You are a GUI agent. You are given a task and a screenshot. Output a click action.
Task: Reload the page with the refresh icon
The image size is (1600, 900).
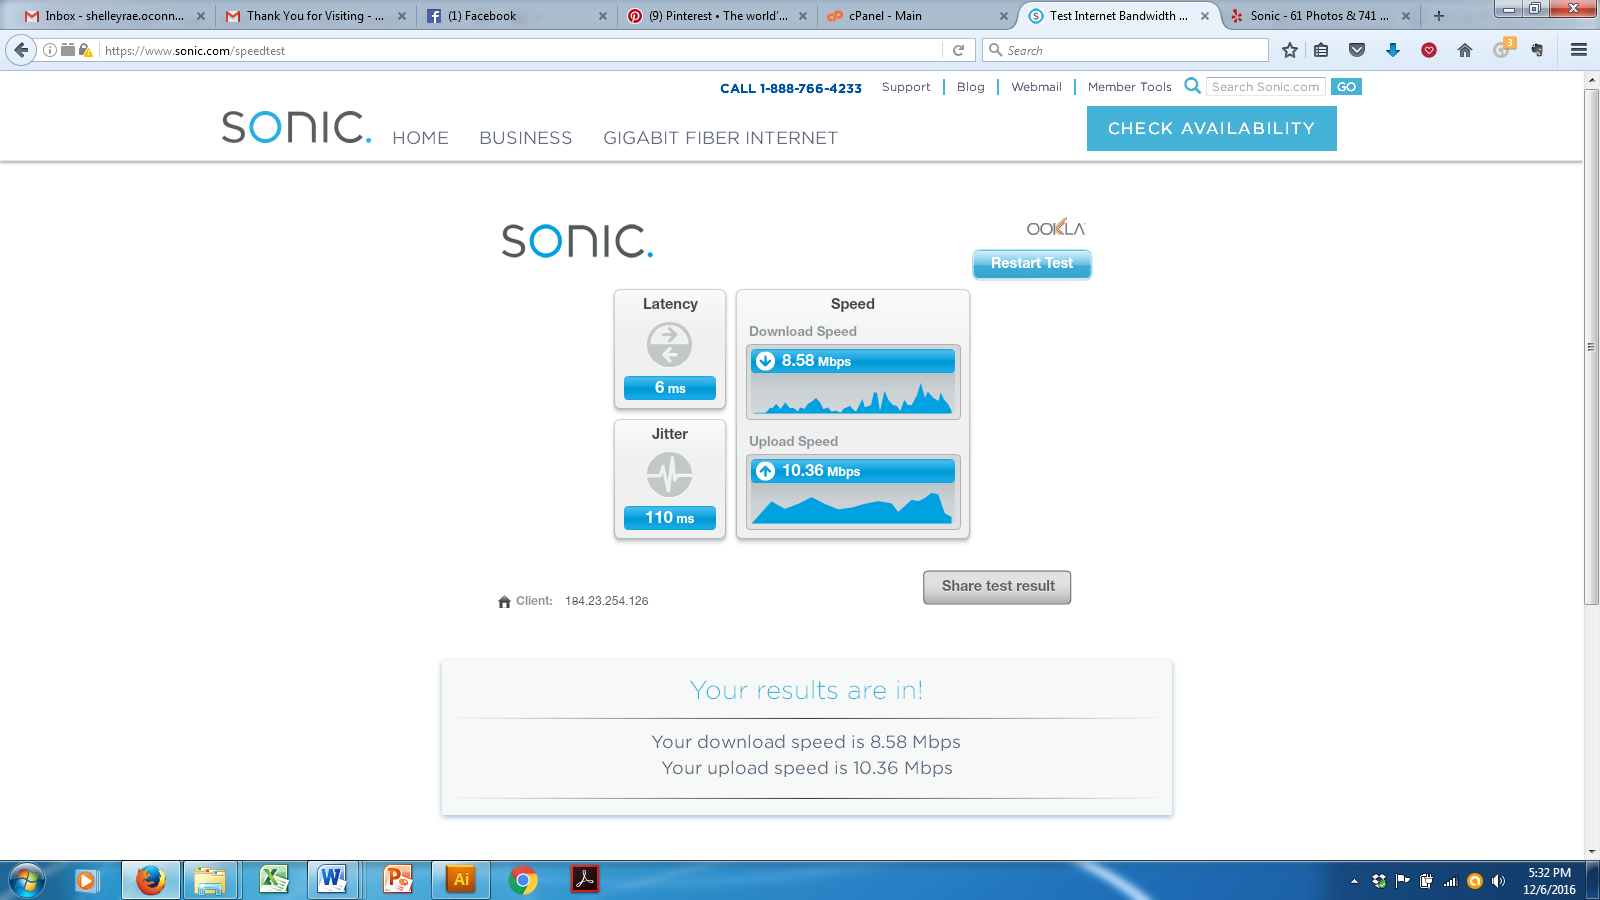[958, 50]
